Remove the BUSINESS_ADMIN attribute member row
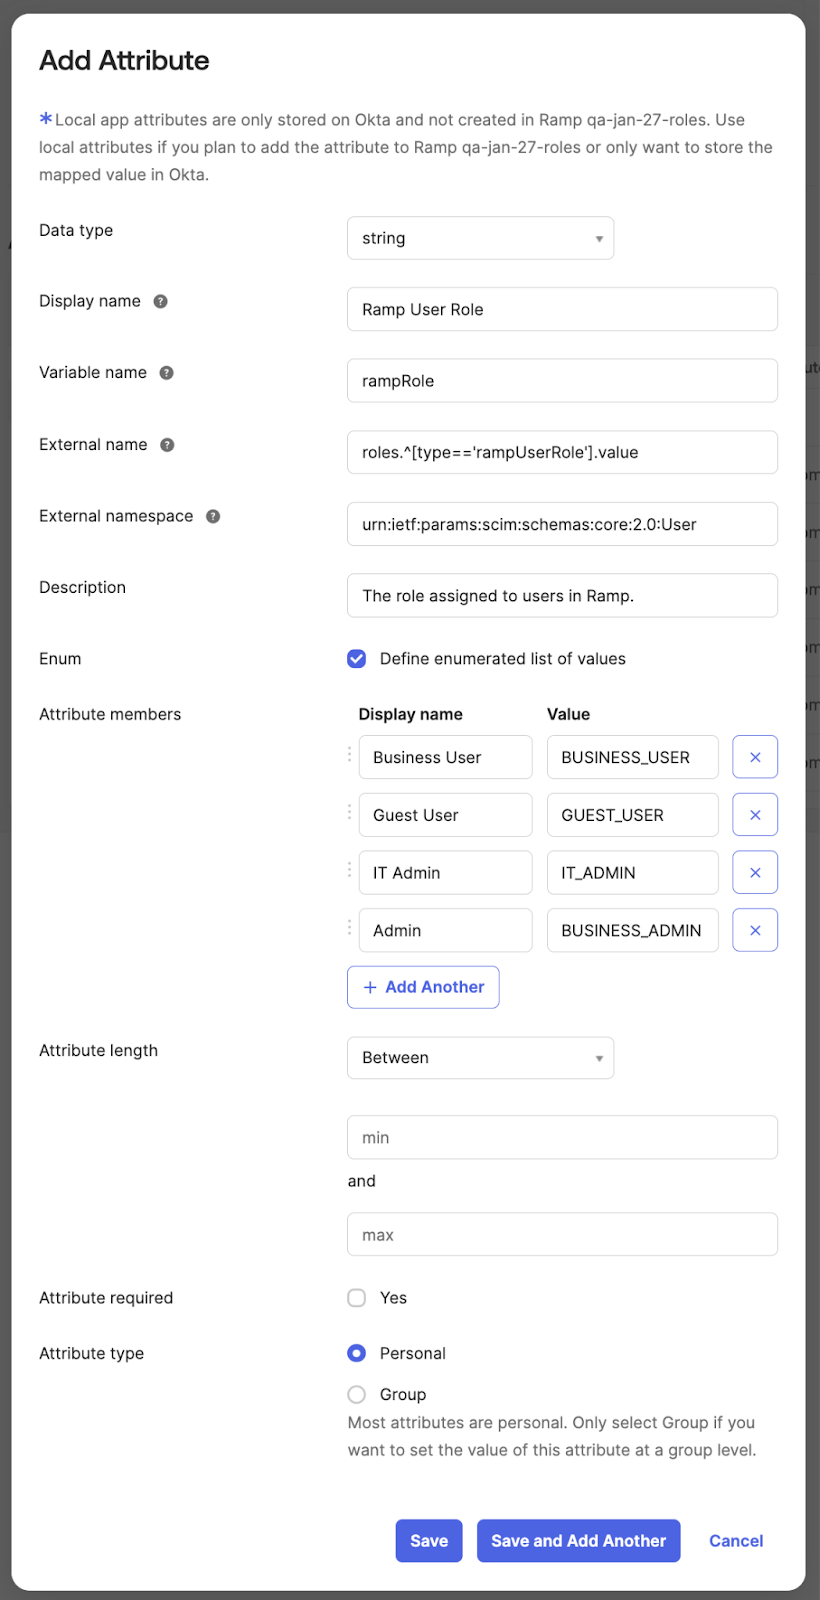 pyautogui.click(x=755, y=930)
